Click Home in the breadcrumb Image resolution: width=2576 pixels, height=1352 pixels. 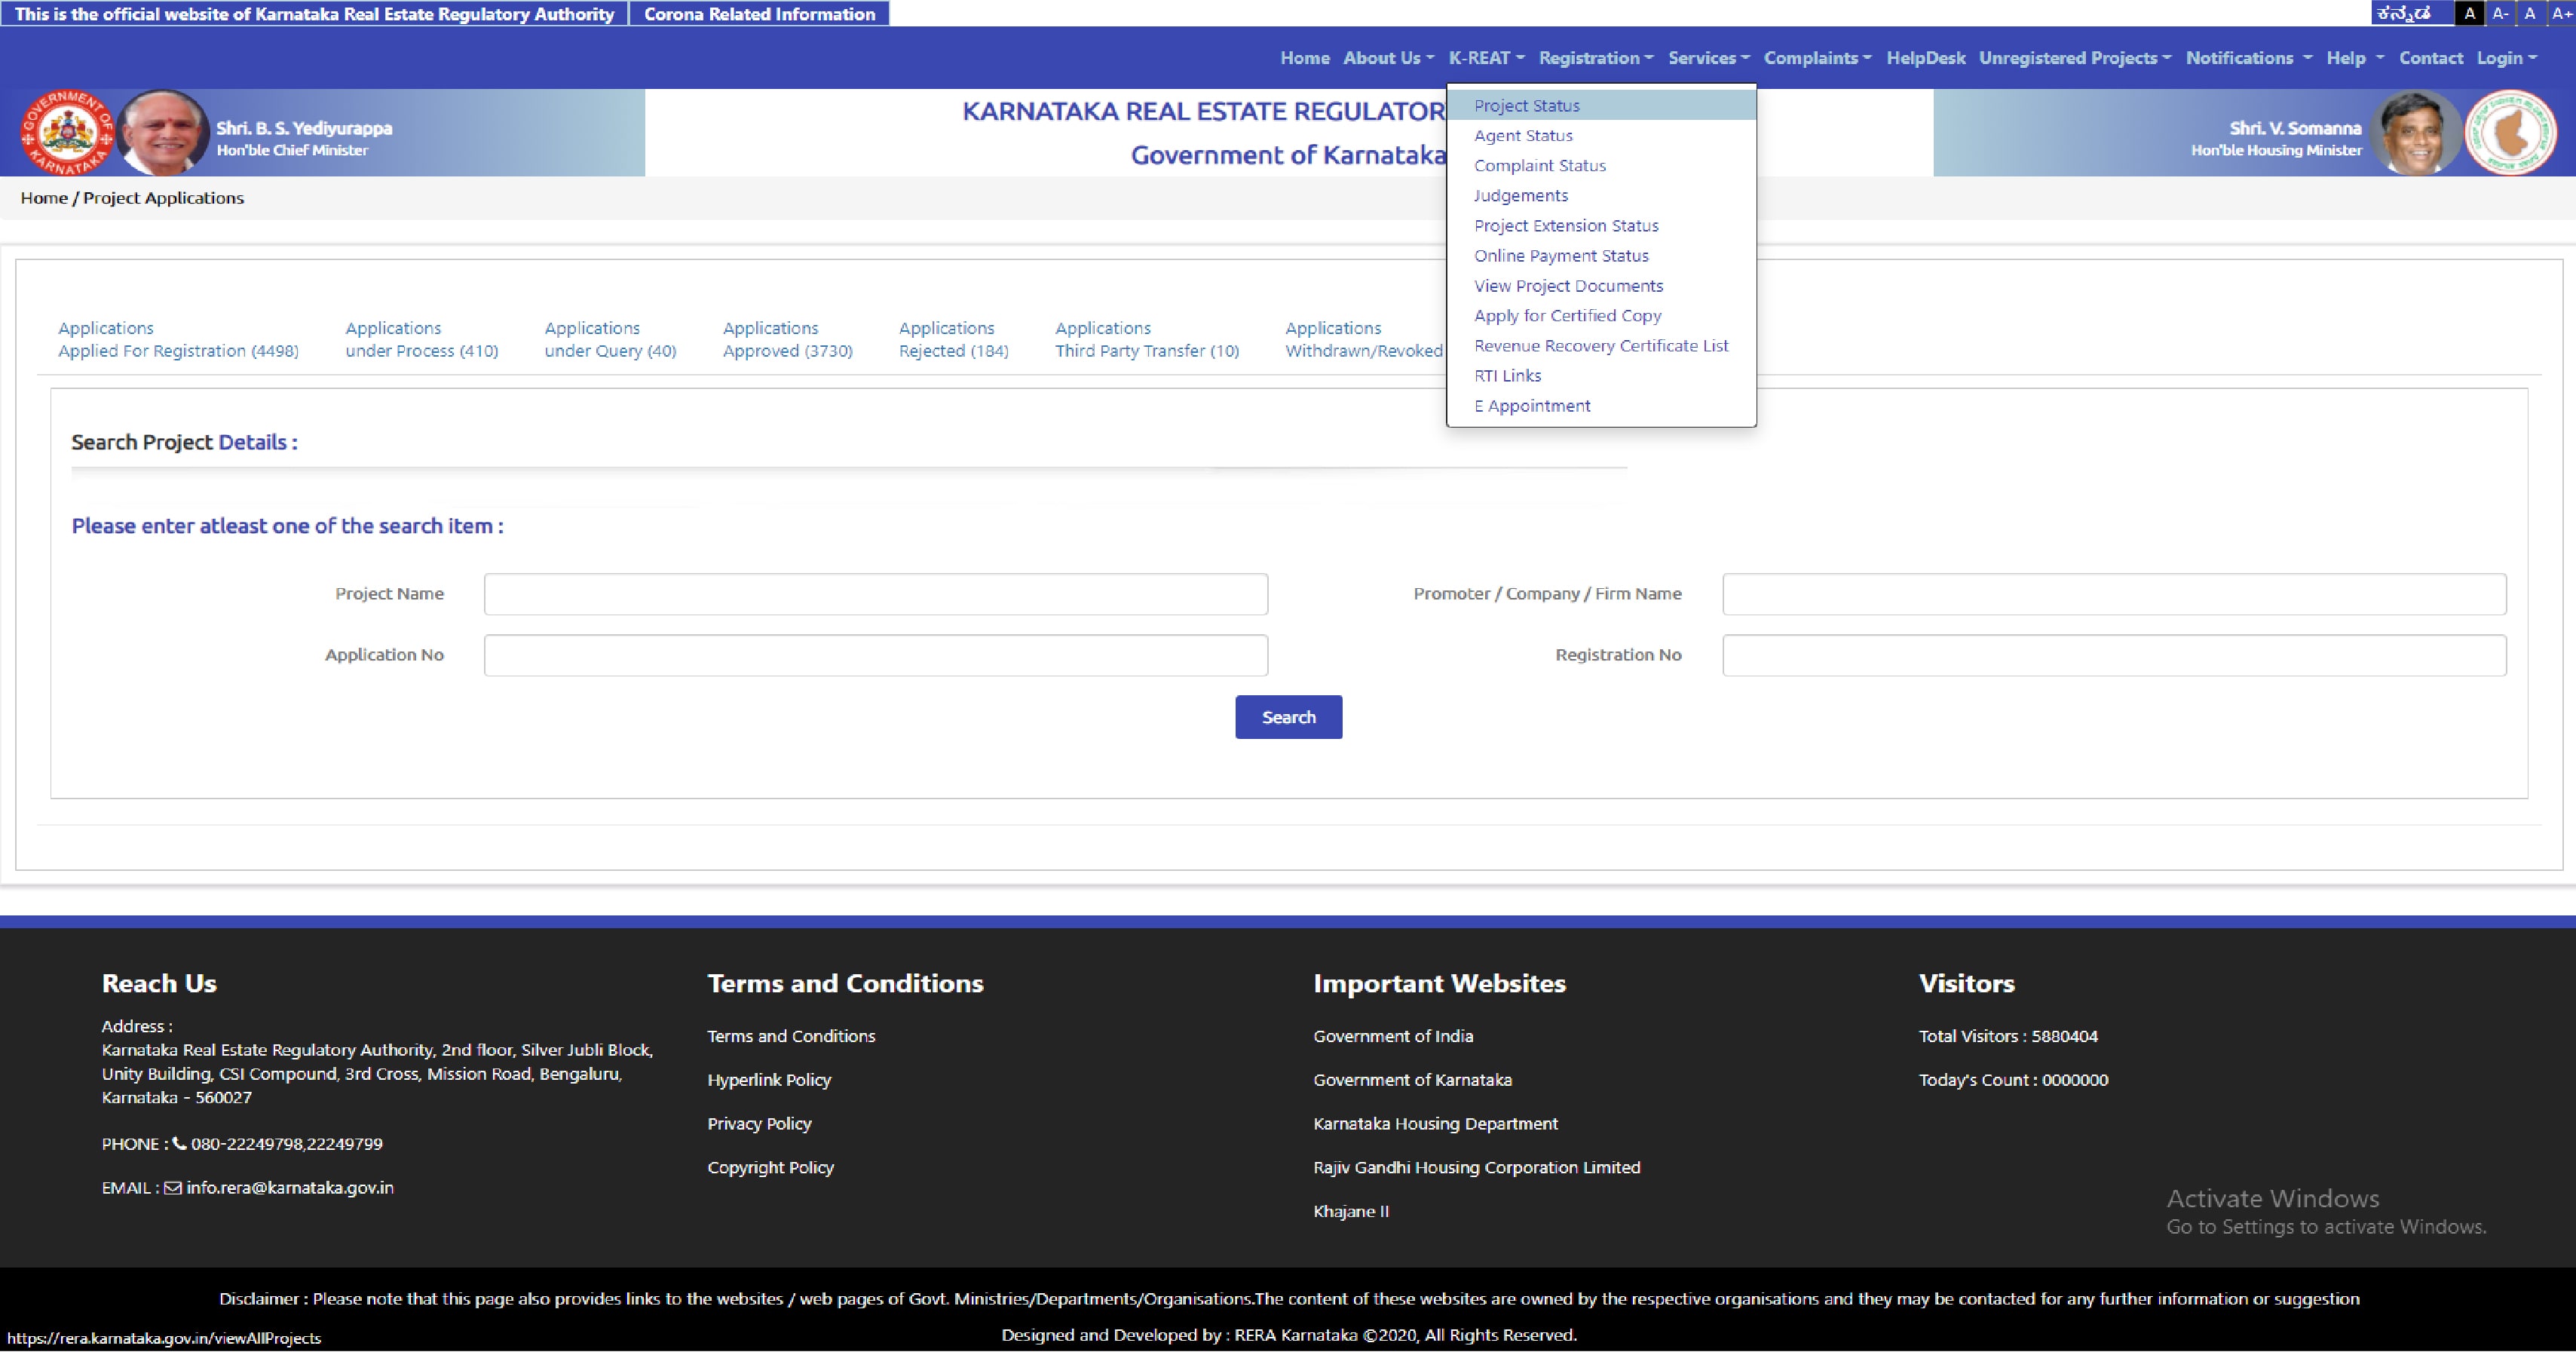click(x=44, y=198)
